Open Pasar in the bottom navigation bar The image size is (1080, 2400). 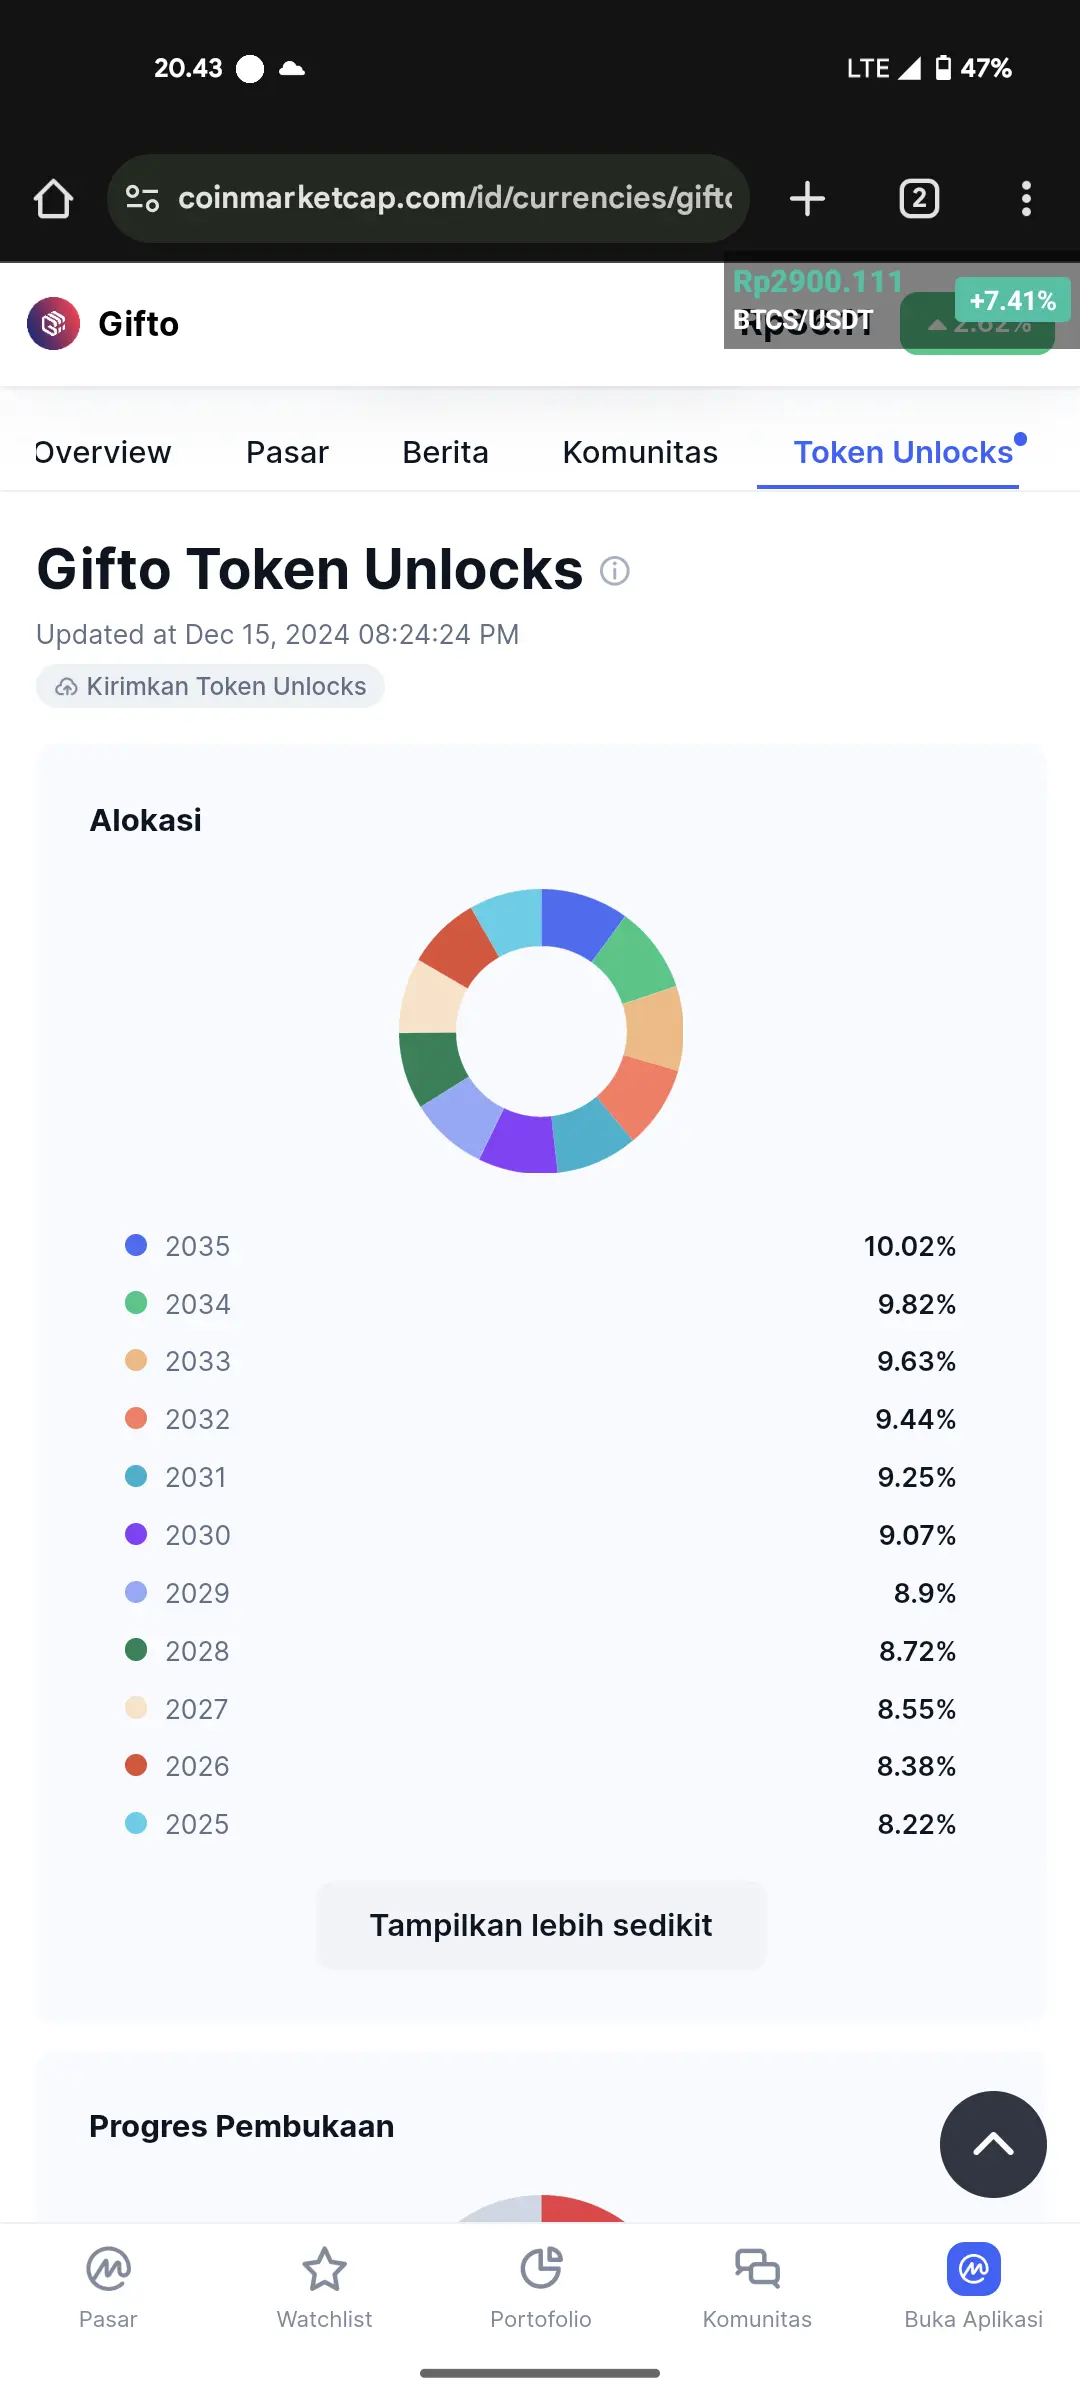coord(108,2283)
